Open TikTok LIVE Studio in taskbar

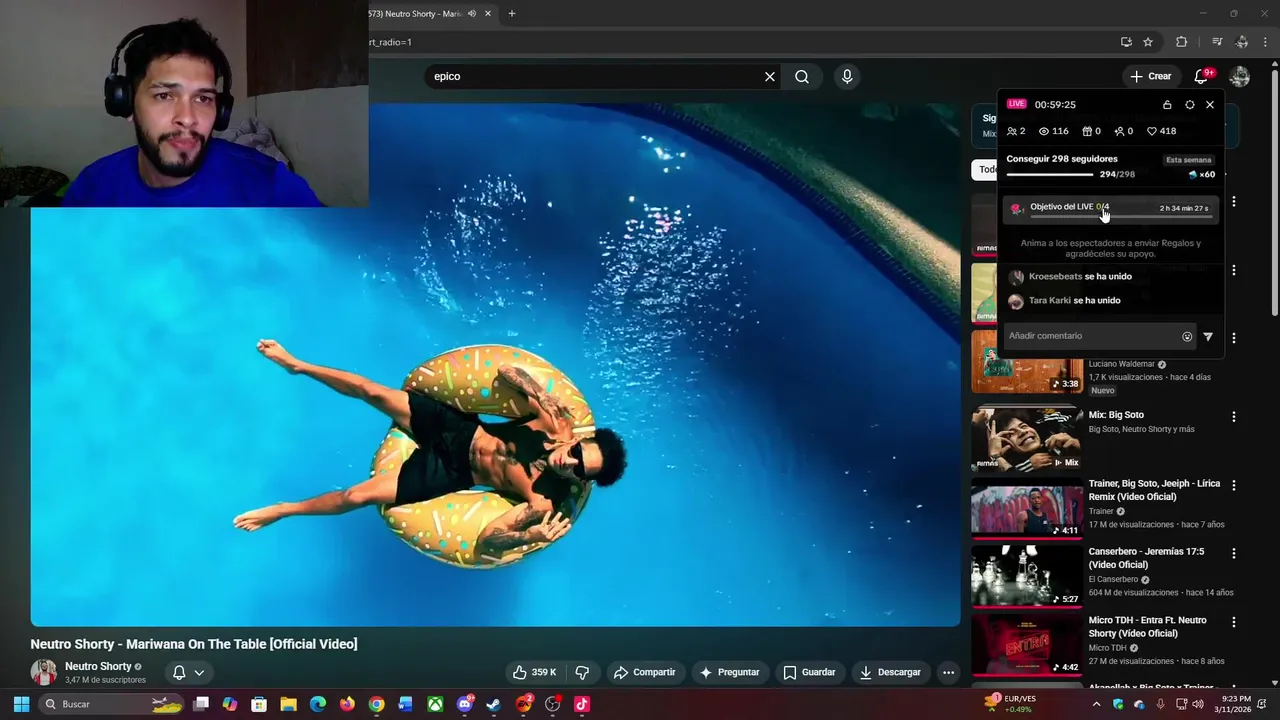(582, 704)
